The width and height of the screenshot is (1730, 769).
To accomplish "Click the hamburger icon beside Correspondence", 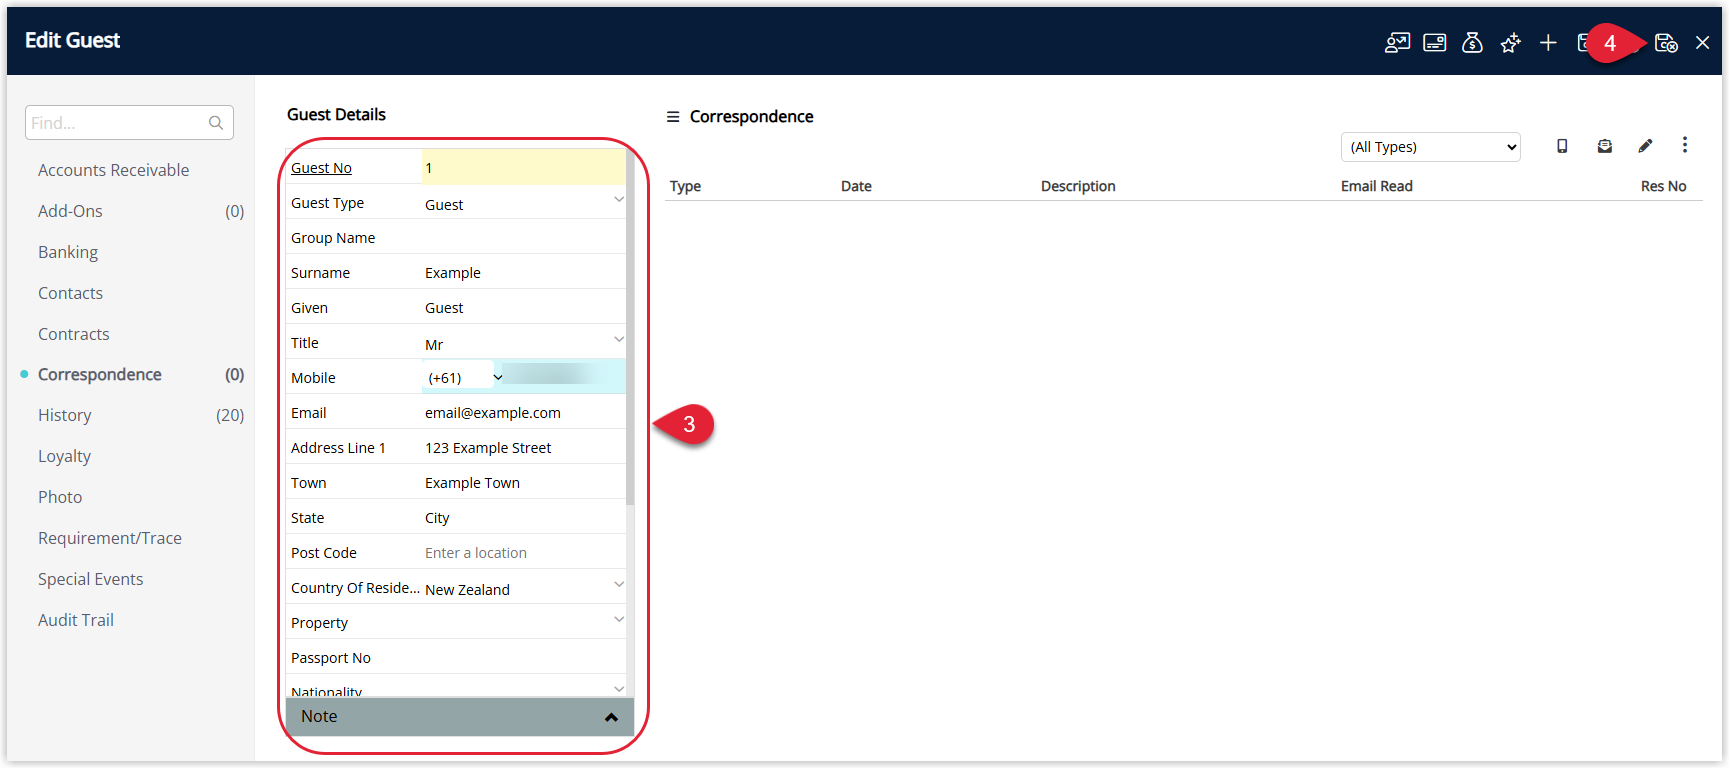I will [673, 117].
